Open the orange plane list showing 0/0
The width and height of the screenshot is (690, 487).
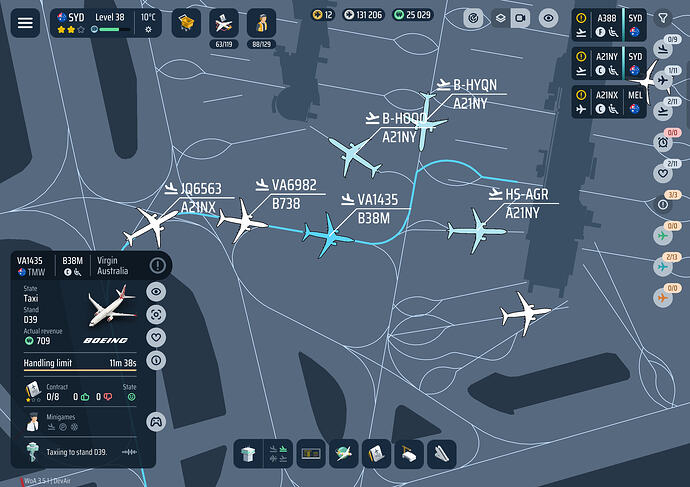click(x=663, y=298)
